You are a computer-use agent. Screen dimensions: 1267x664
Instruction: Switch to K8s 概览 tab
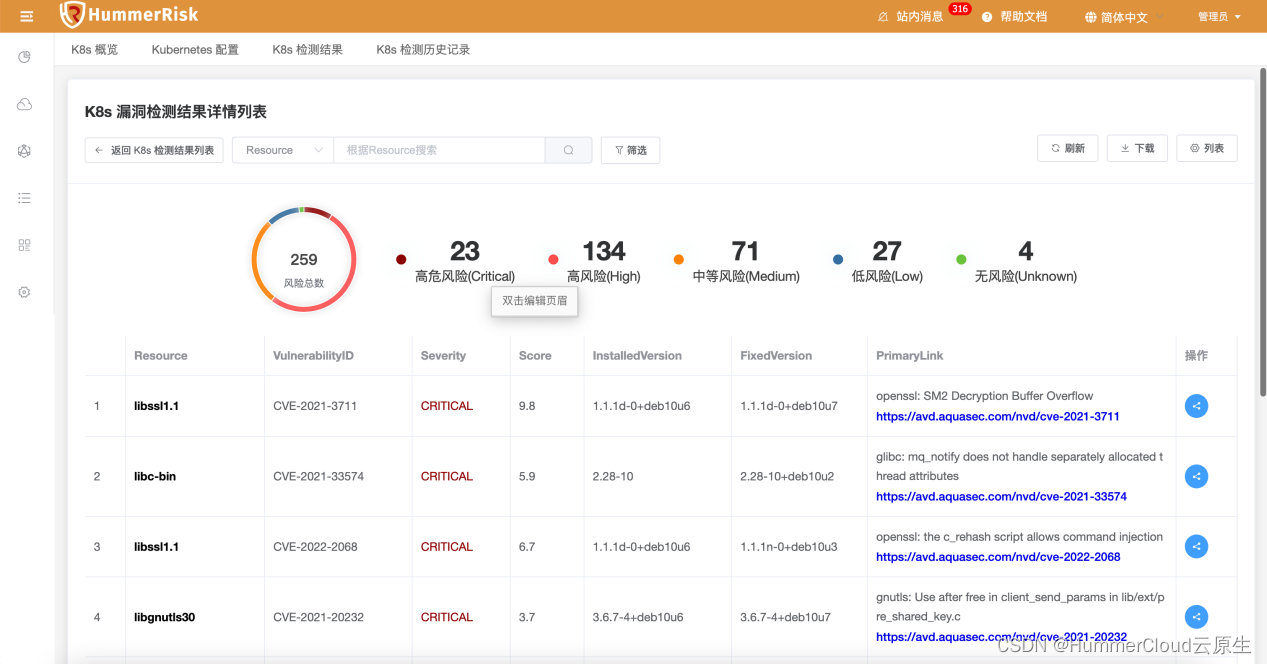(95, 49)
